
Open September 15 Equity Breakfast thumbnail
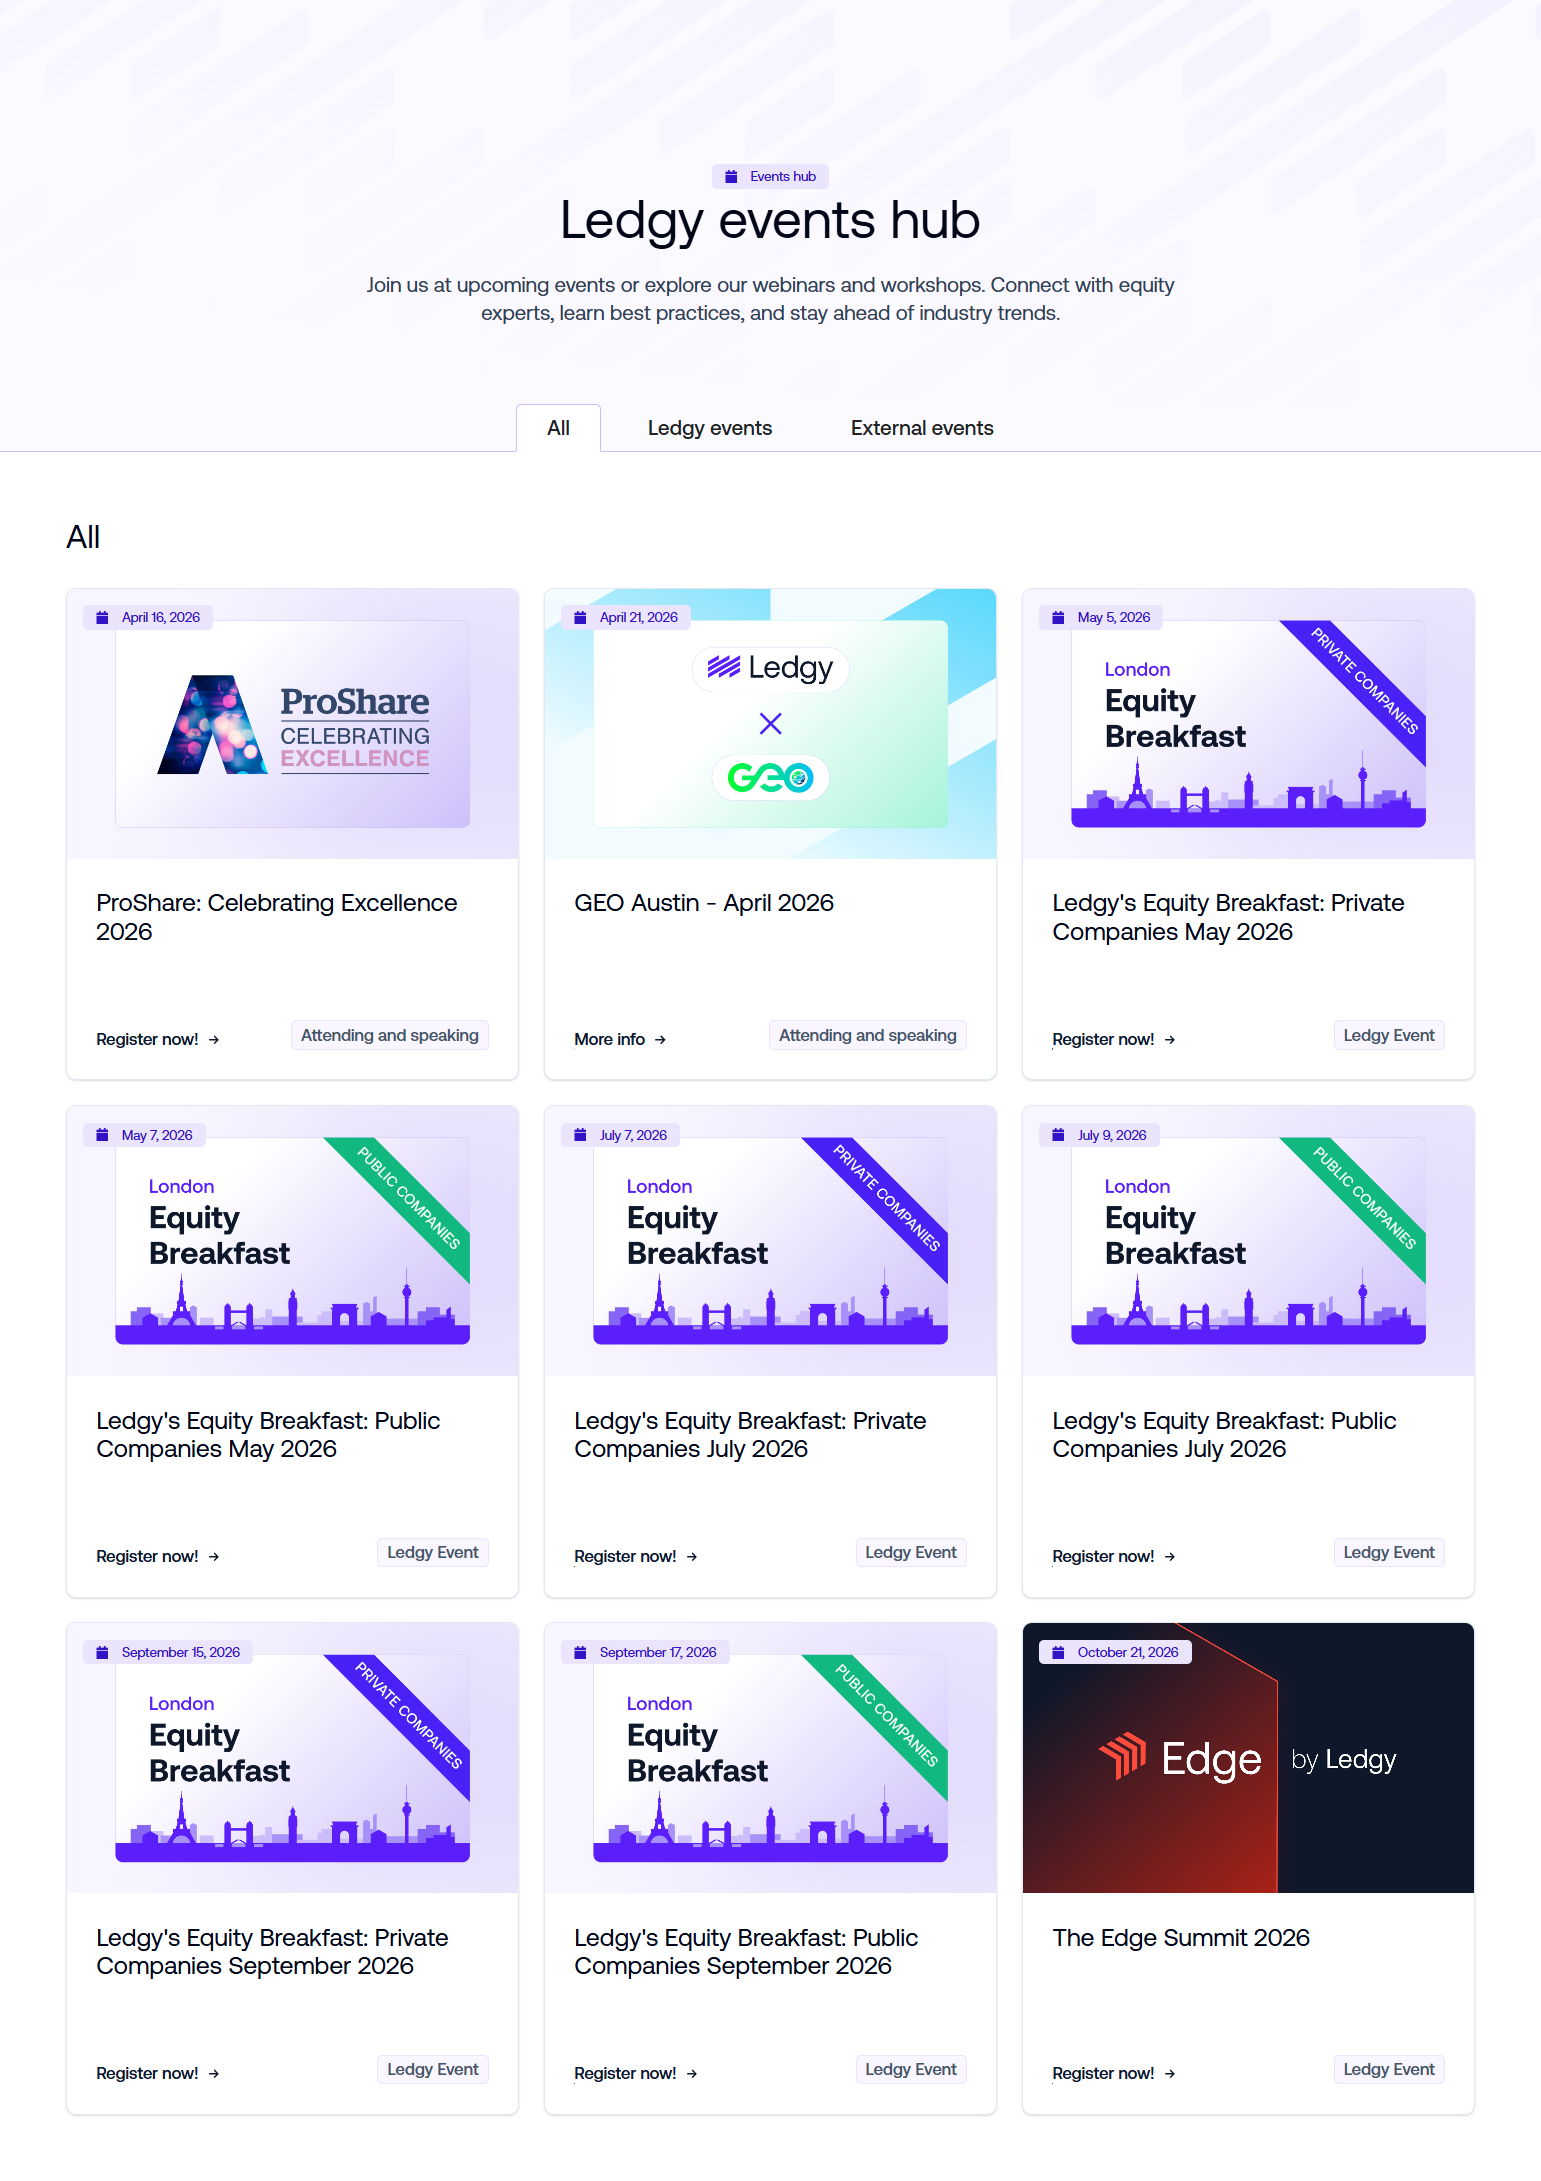292,1758
